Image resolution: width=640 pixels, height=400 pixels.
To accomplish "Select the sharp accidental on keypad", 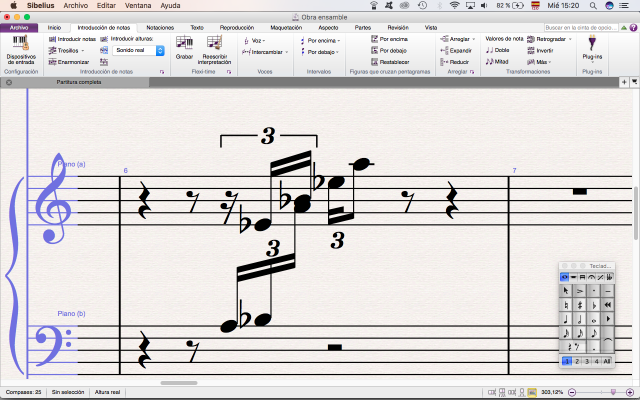I will tap(580, 304).
